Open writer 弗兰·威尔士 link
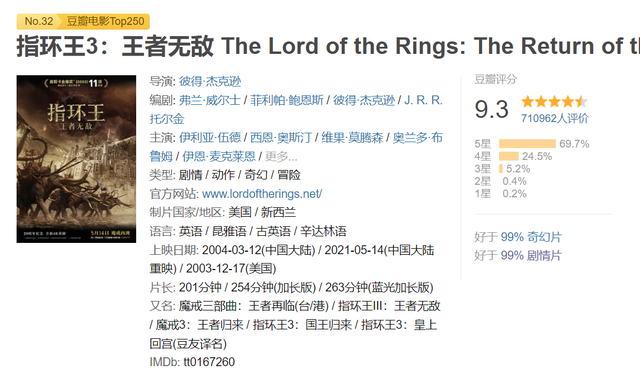The height and width of the screenshot is (375, 640). tap(209, 100)
